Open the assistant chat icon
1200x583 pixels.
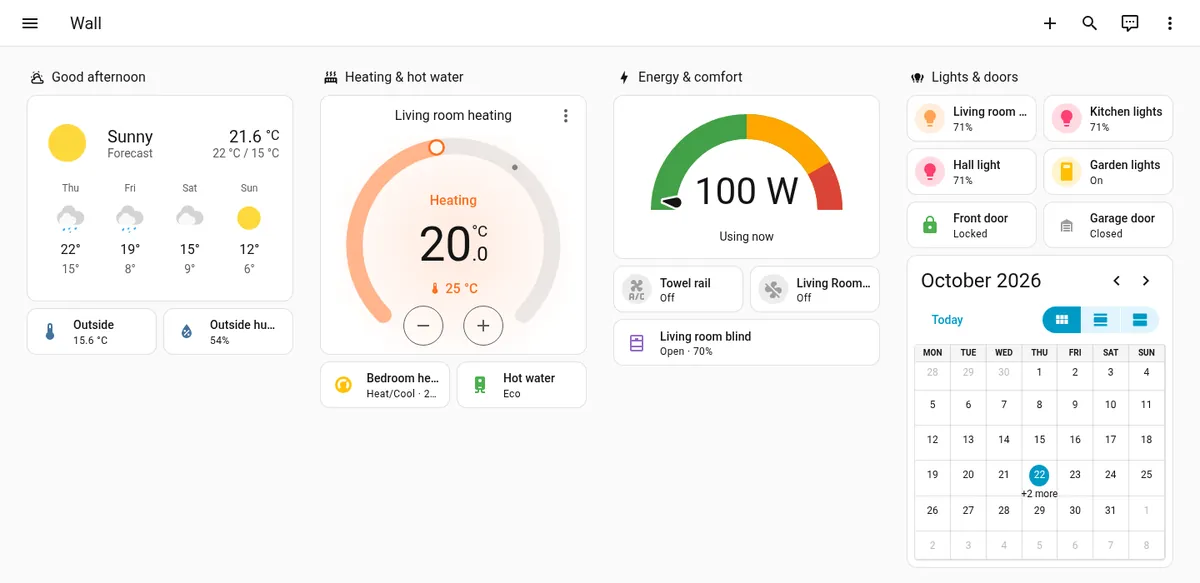click(1130, 23)
